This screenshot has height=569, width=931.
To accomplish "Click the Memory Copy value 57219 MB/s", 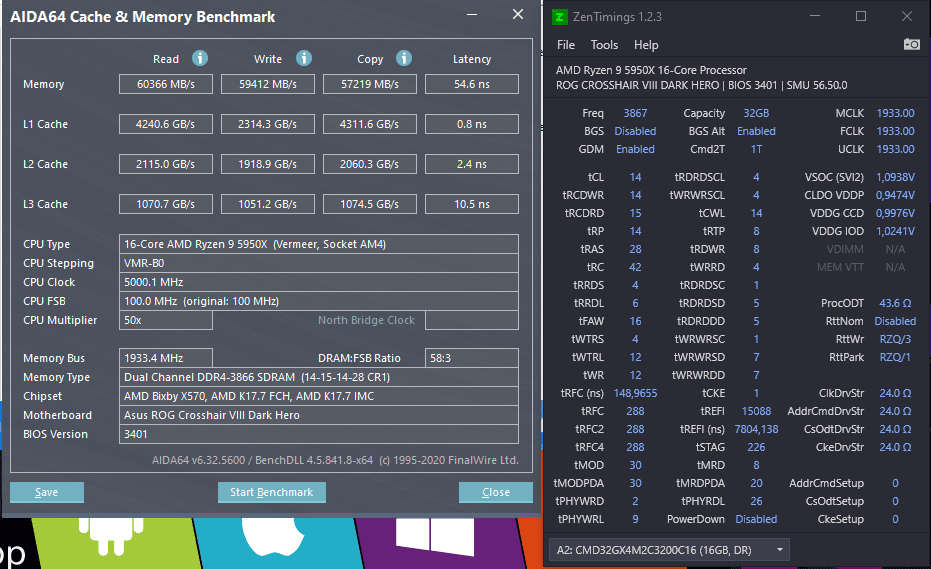I will 370,84.
